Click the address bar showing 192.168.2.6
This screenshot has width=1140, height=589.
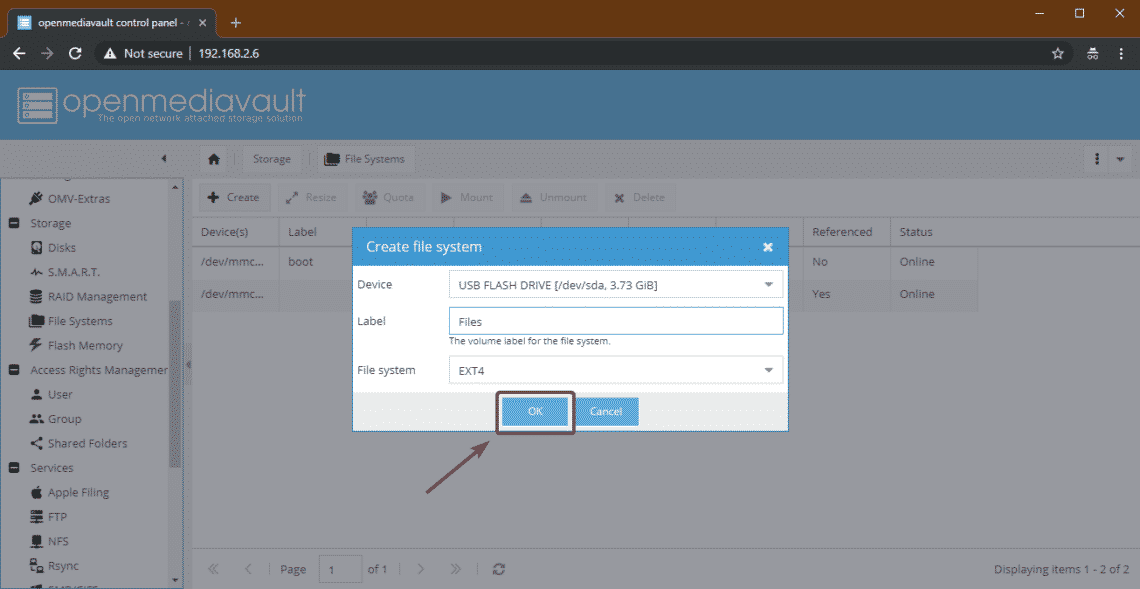(x=229, y=53)
